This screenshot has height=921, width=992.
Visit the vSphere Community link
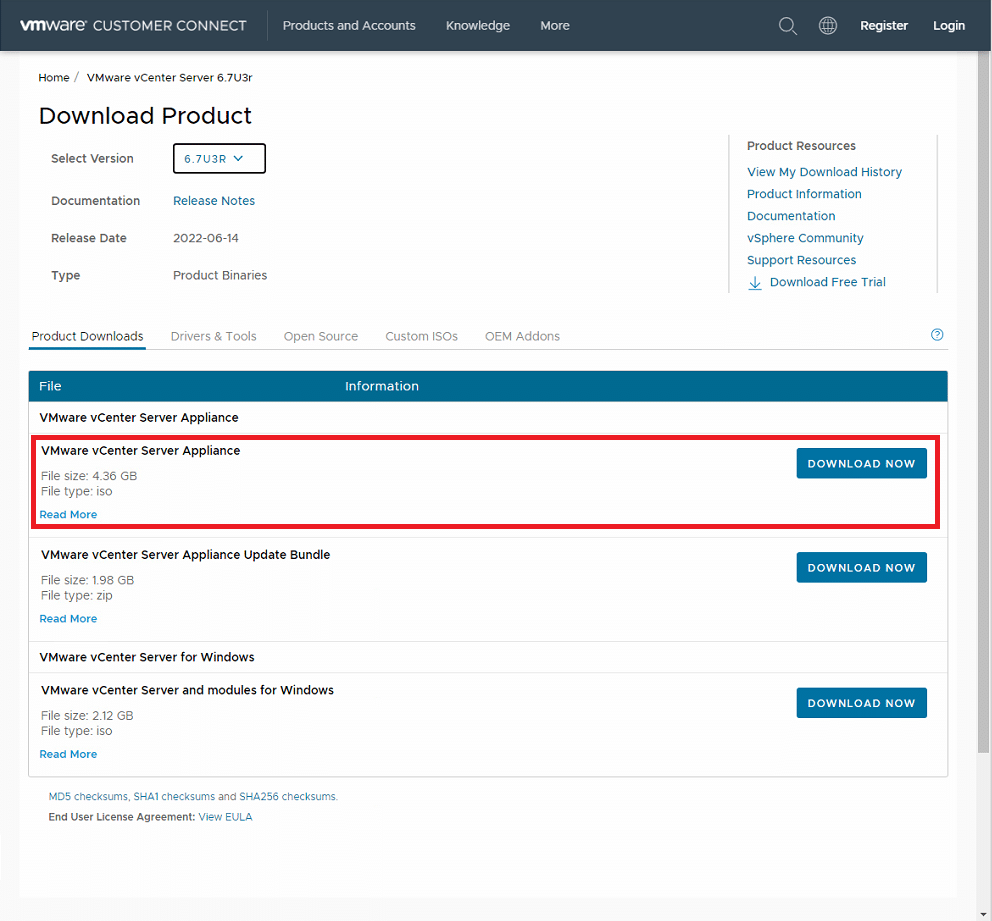pos(805,238)
